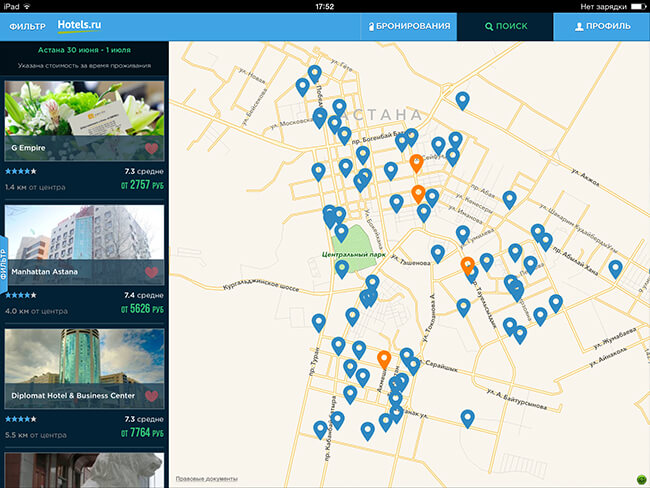Select the orange pin near пр. Тауелсыздык
The image size is (650, 488).
[x=467, y=265]
